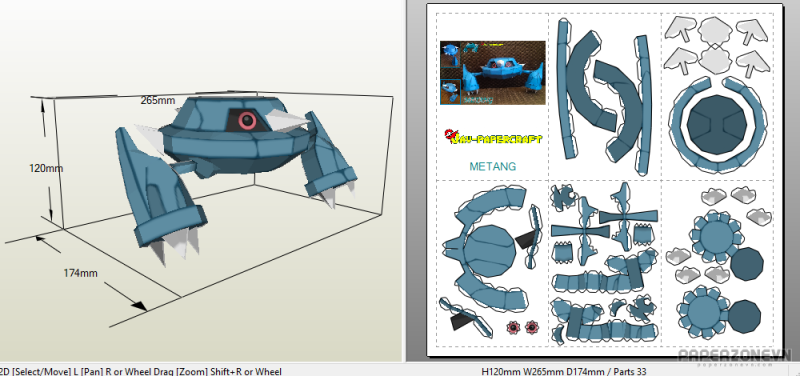Select the white face spike on the 3D model

(287, 121)
